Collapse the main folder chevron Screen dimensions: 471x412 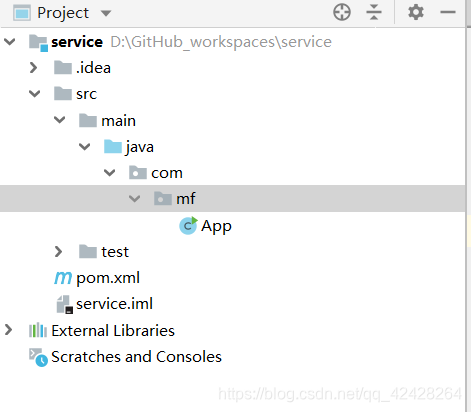[60, 120]
